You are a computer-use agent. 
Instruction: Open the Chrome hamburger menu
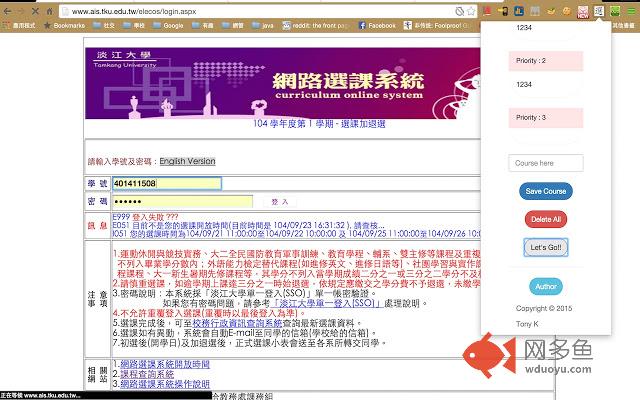pyautogui.click(x=631, y=11)
